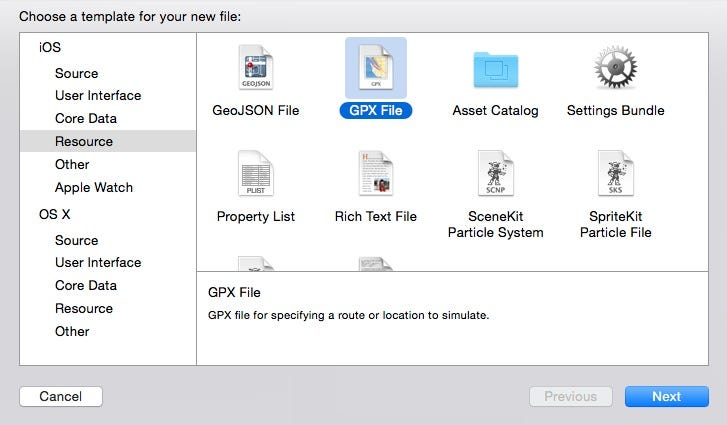The image size is (727, 425).
Task: Click the Cancel button
Action: tap(61, 396)
